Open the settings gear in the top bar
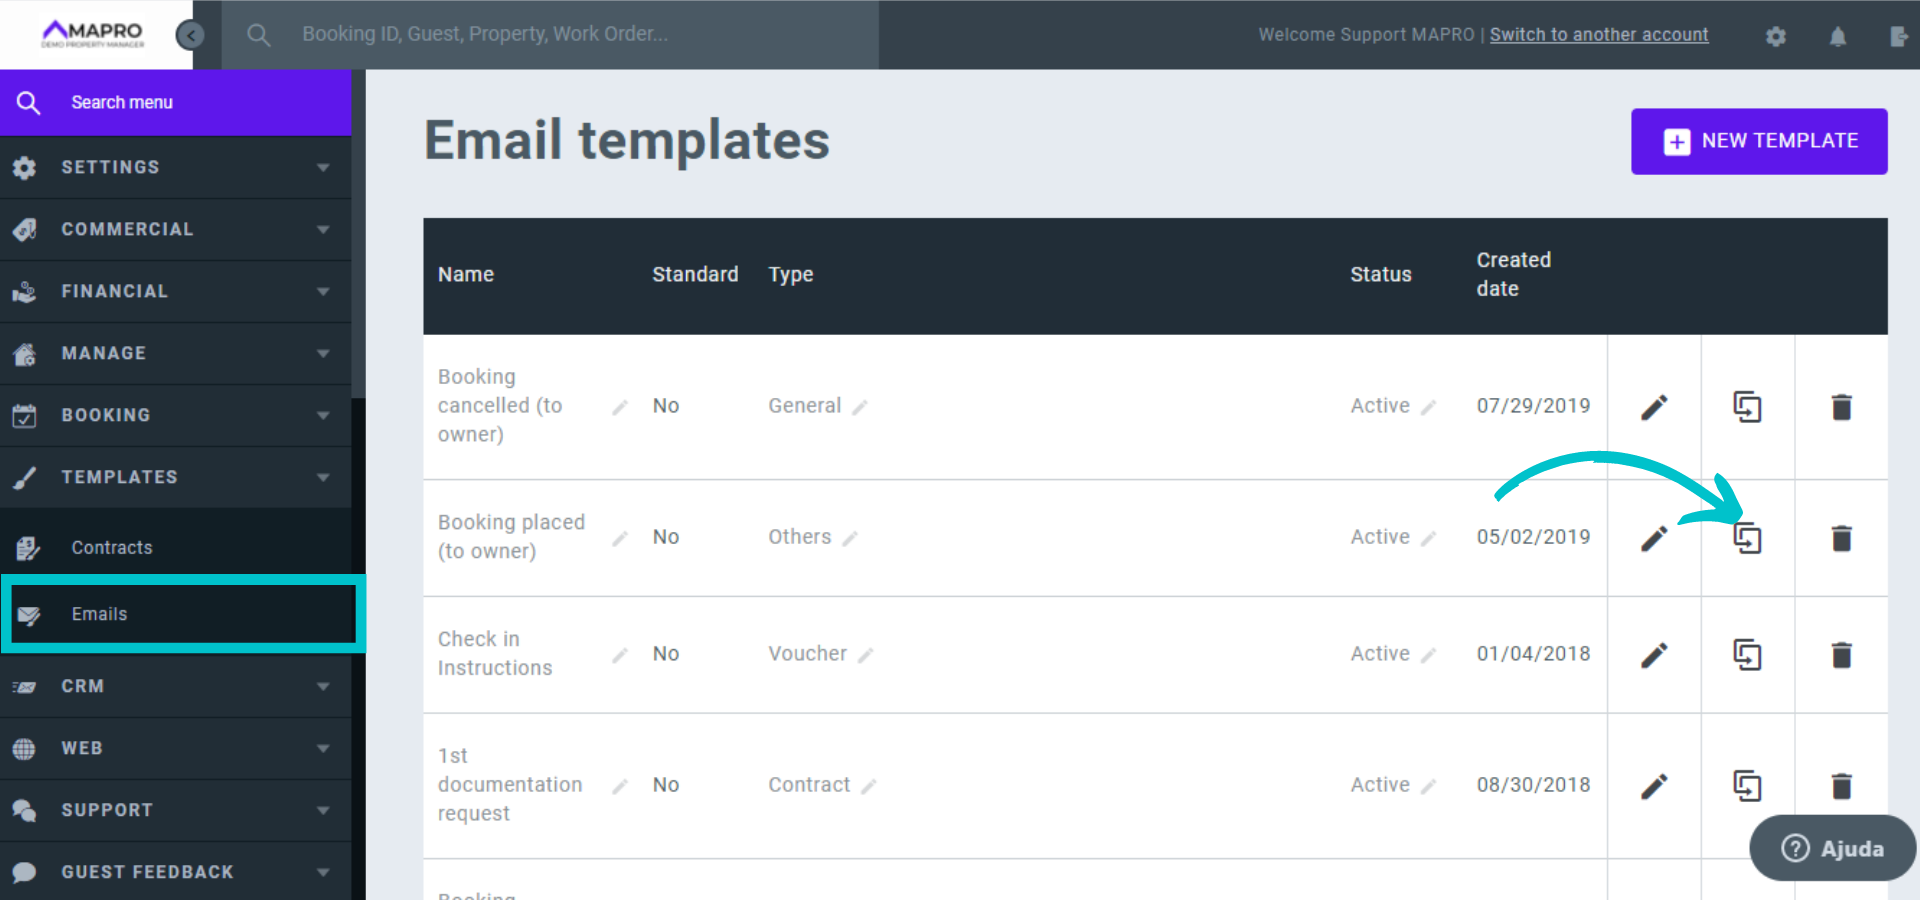Image resolution: width=1920 pixels, height=900 pixels. click(x=1777, y=35)
